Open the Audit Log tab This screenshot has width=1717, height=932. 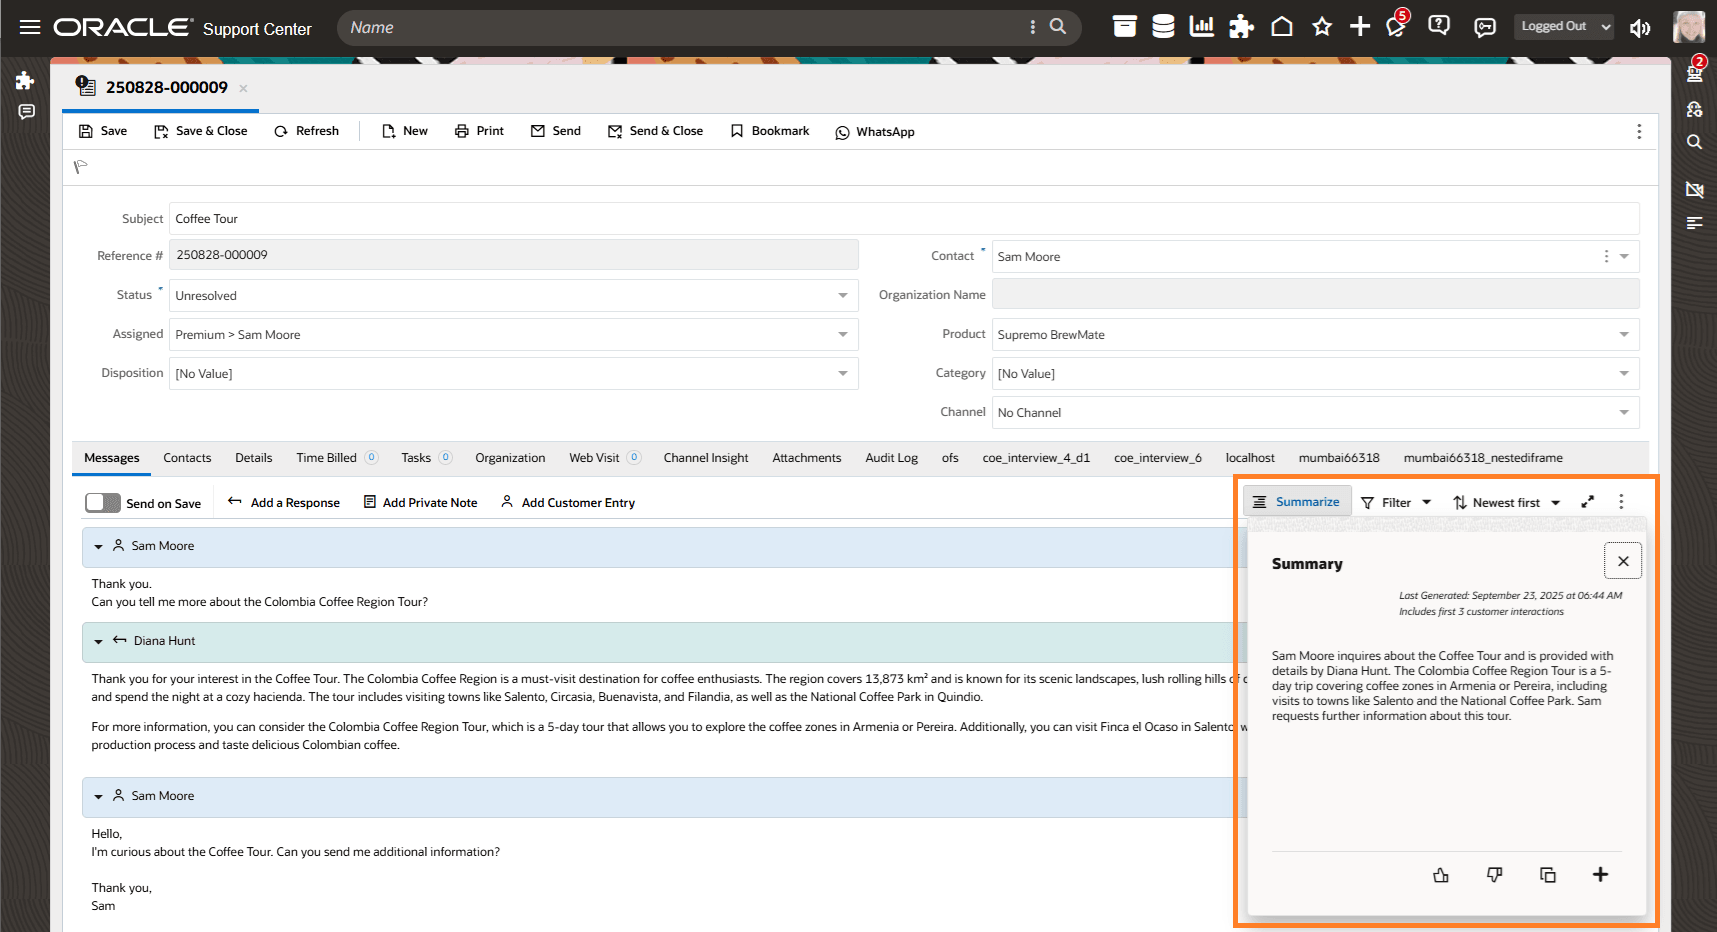click(890, 458)
